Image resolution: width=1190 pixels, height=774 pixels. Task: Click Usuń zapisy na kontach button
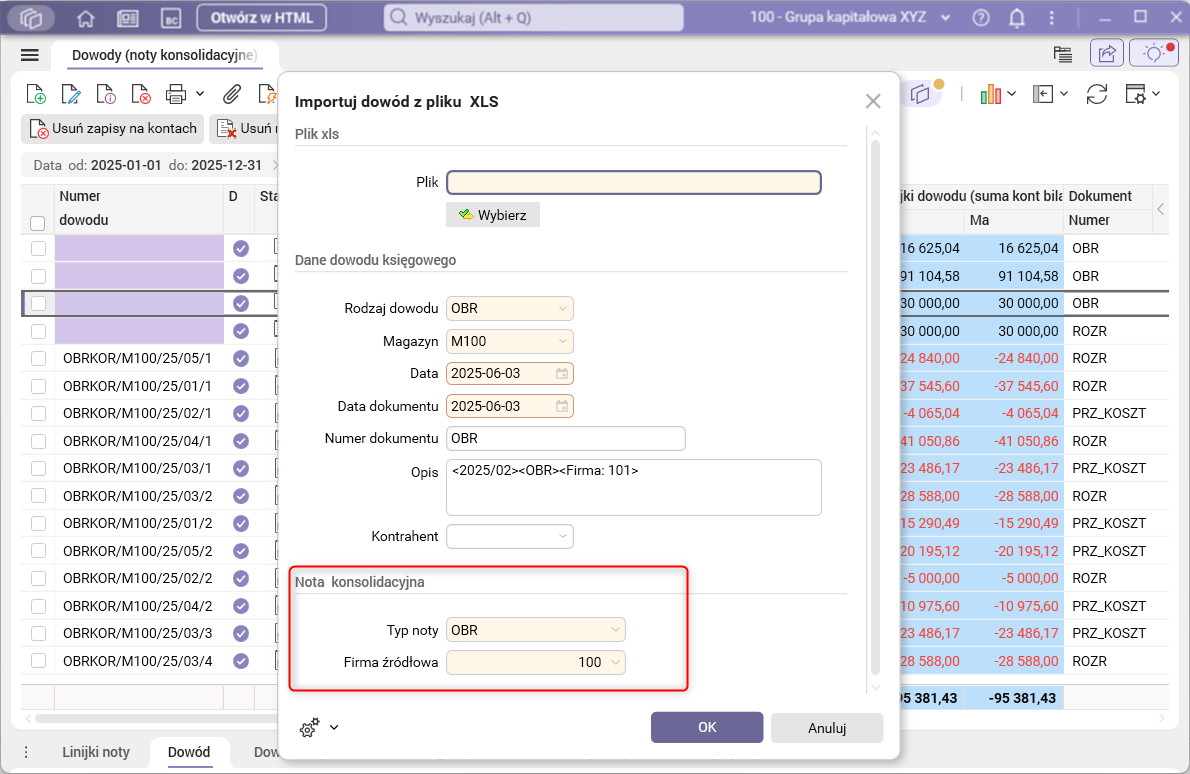coord(113,128)
